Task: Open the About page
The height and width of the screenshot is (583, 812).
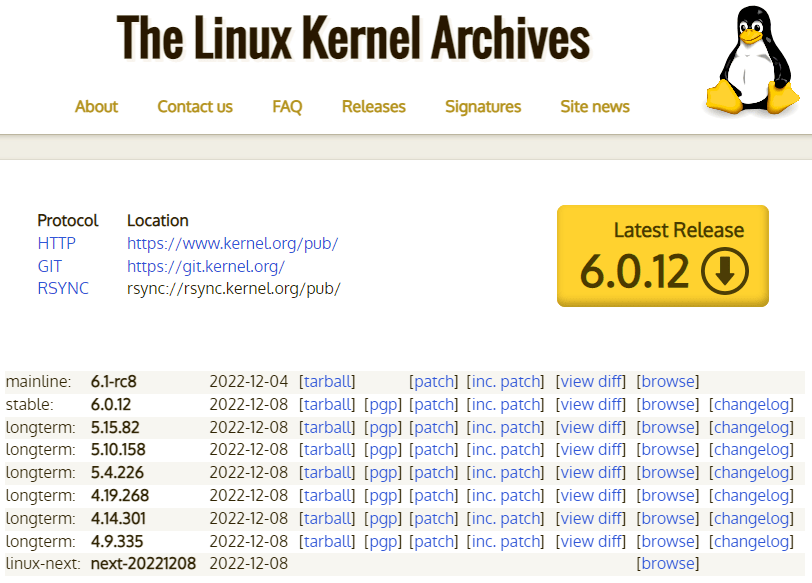Action: click(x=96, y=107)
